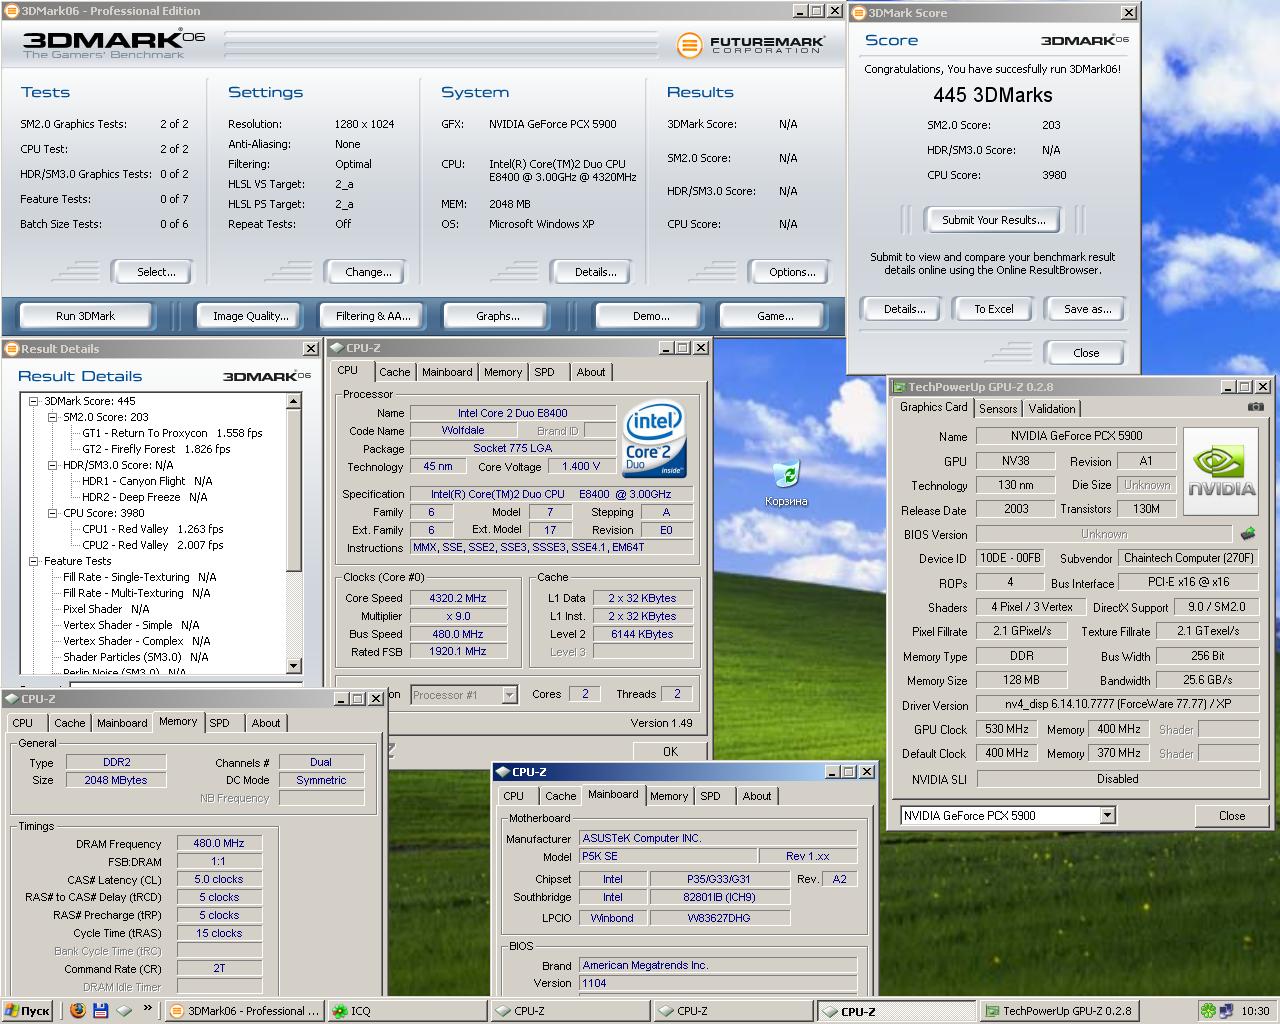Click the Result Details scrollbar down arrow
Image resolution: width=1280 pixels, height=1024 pixels.
click(293, 666)
